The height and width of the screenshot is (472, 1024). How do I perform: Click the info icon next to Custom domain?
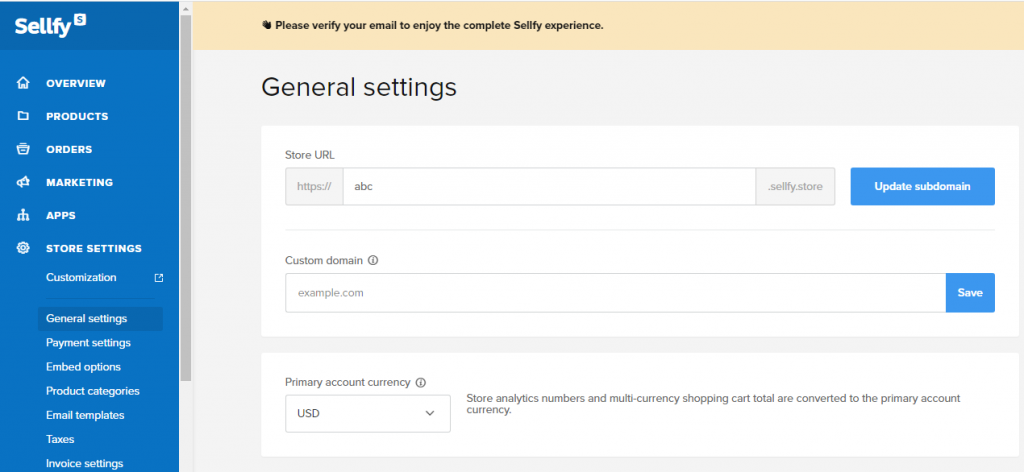tap(373, 260)
